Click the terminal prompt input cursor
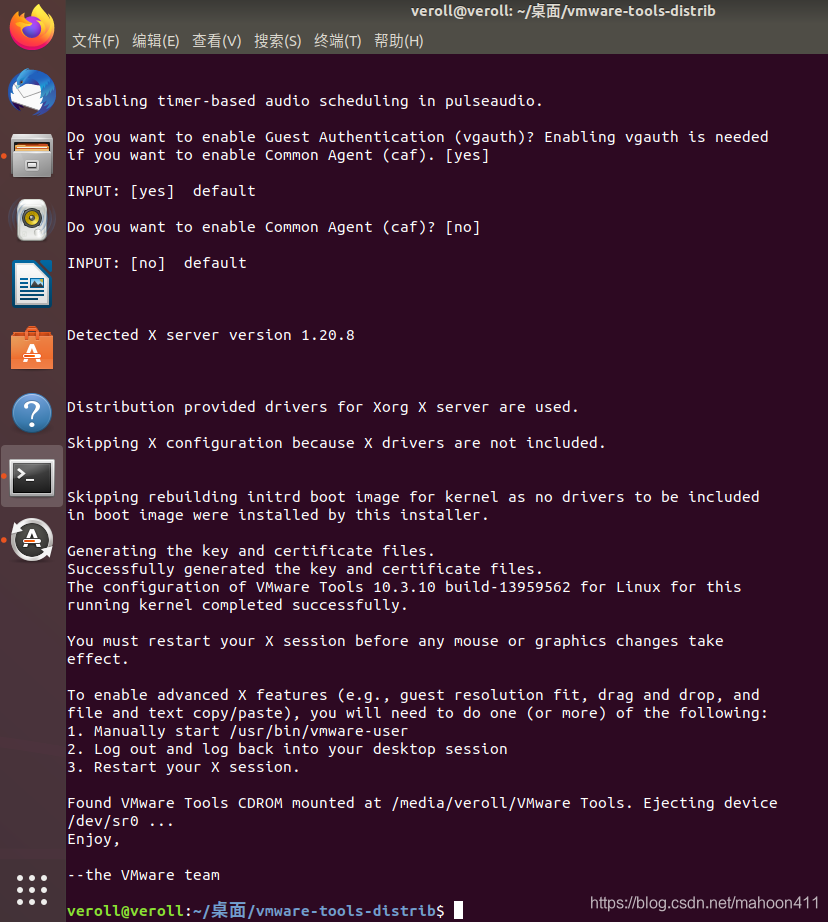 click(x=458, y=910)
